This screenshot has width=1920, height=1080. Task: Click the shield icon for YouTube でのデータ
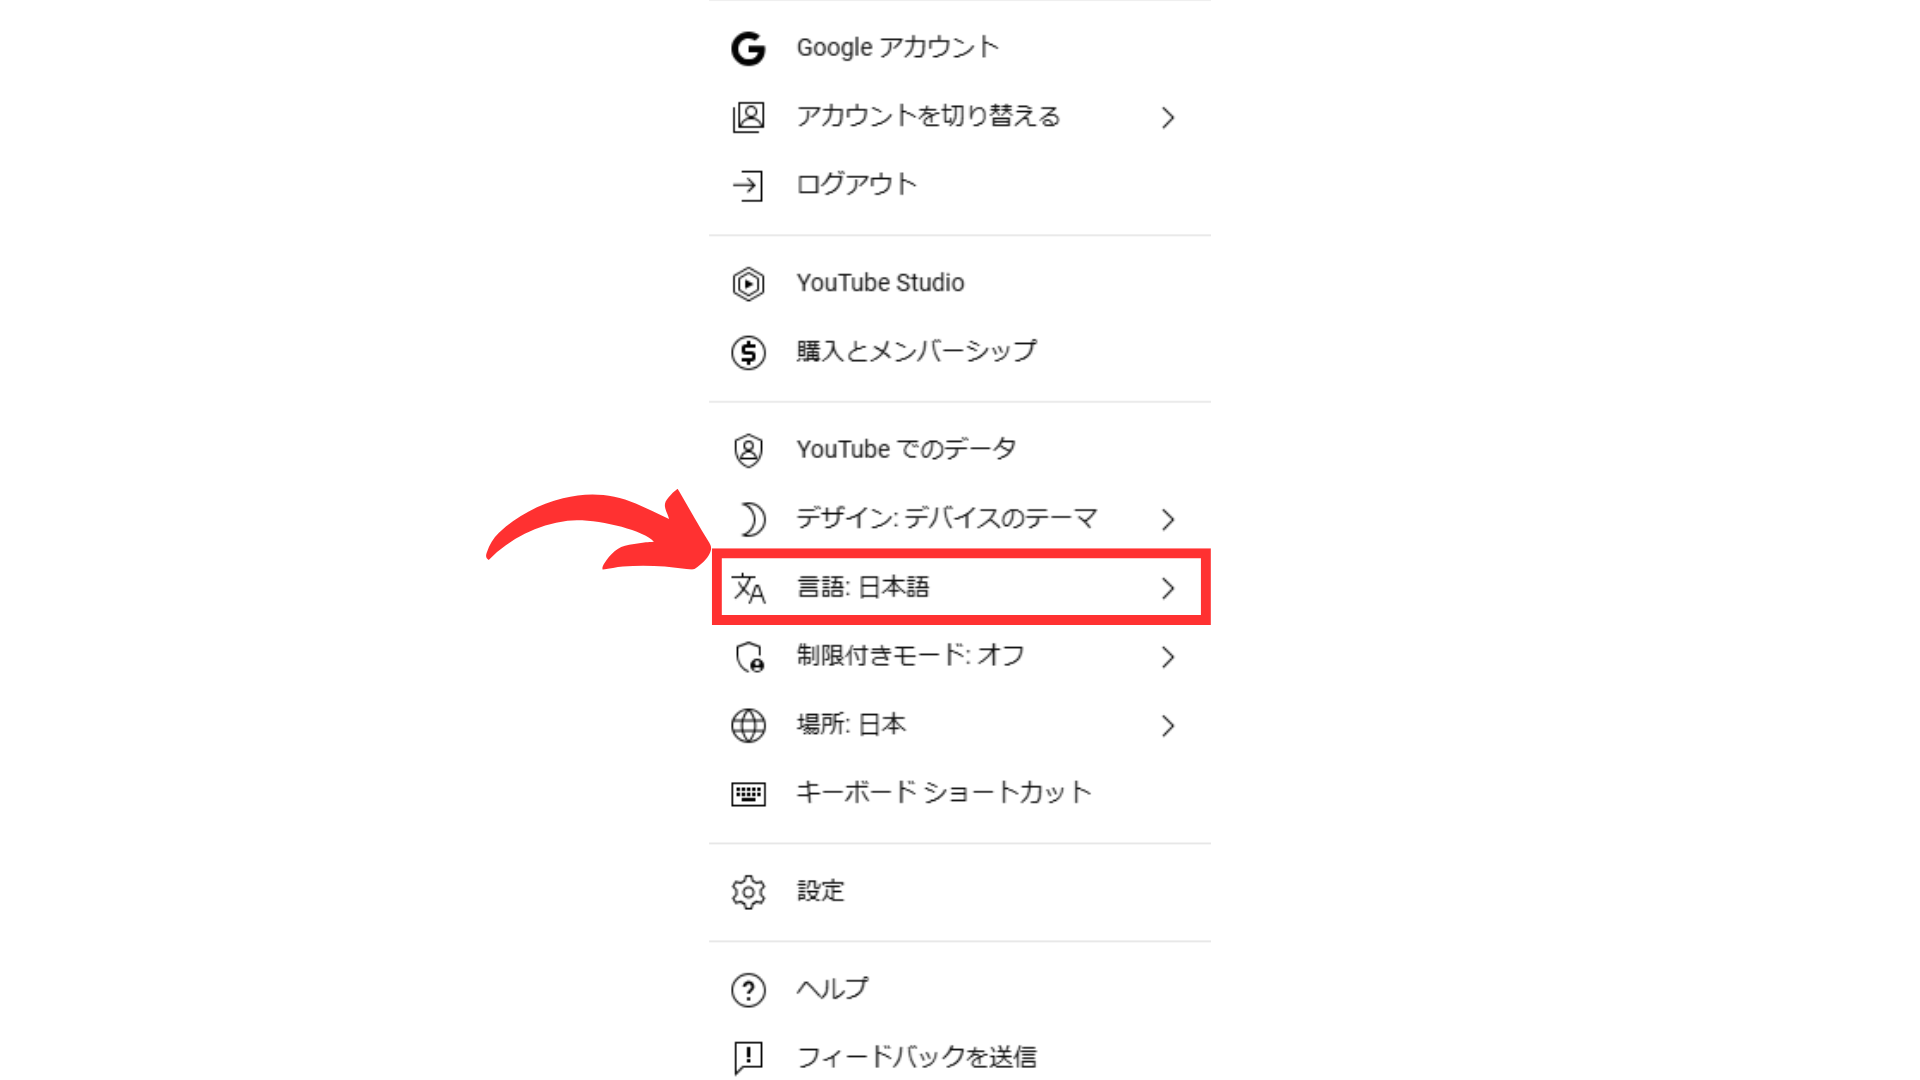[748, 450]
